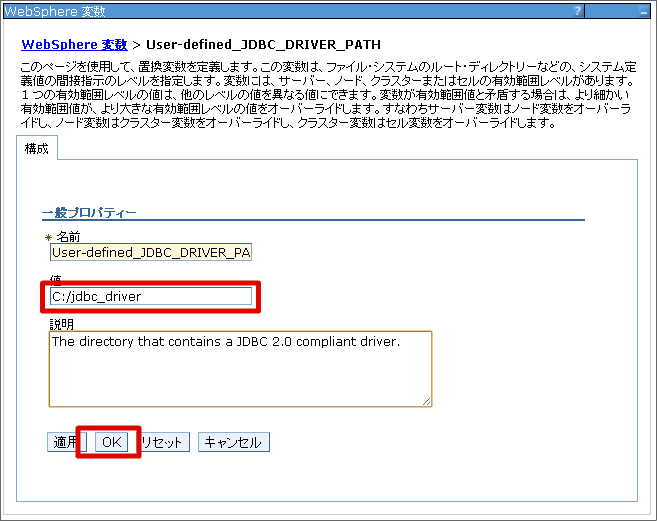The height and width of the screenshot is (521, 657).
Task: Click the description text area resize grip
Action: pos(427,401)
